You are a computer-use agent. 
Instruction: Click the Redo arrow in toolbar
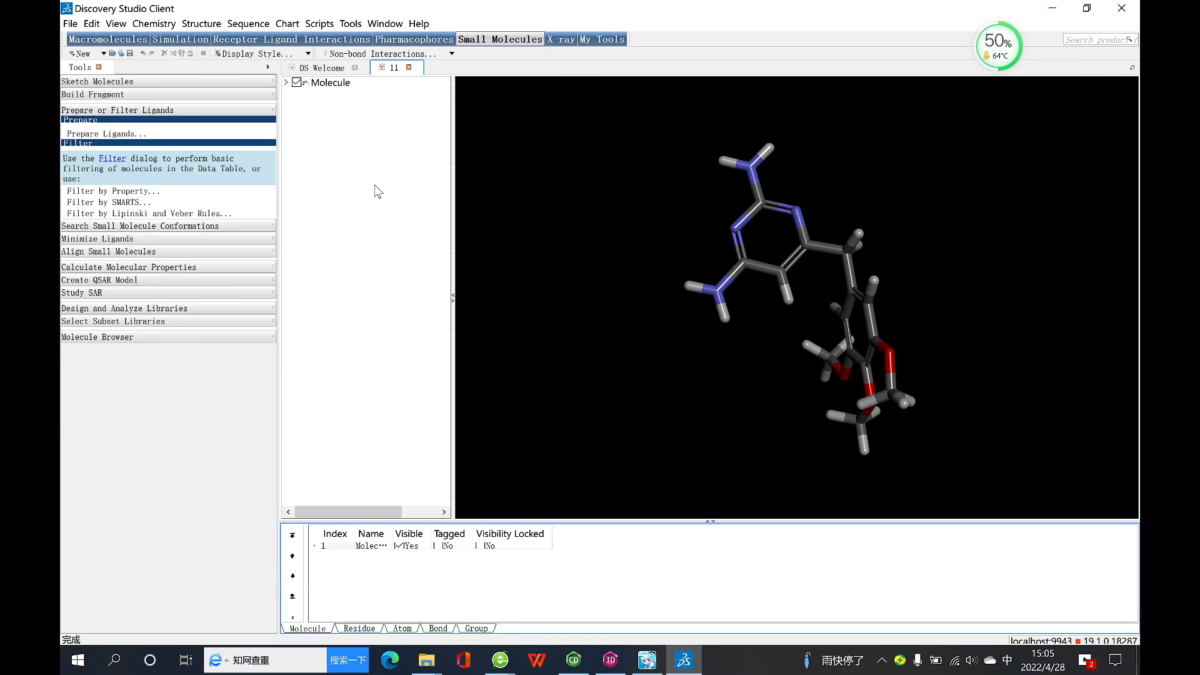[x=152, y=54]
